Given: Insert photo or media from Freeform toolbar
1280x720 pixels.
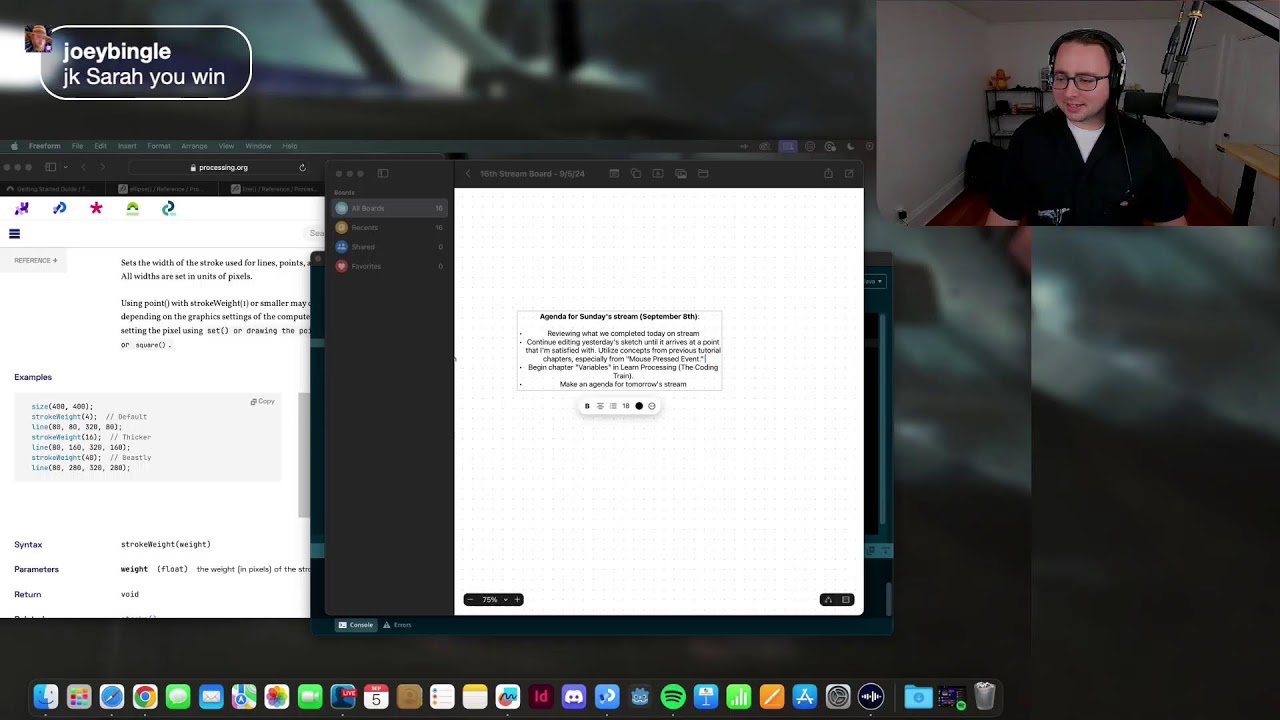Looking at the screenshot, I should point(681,174).
